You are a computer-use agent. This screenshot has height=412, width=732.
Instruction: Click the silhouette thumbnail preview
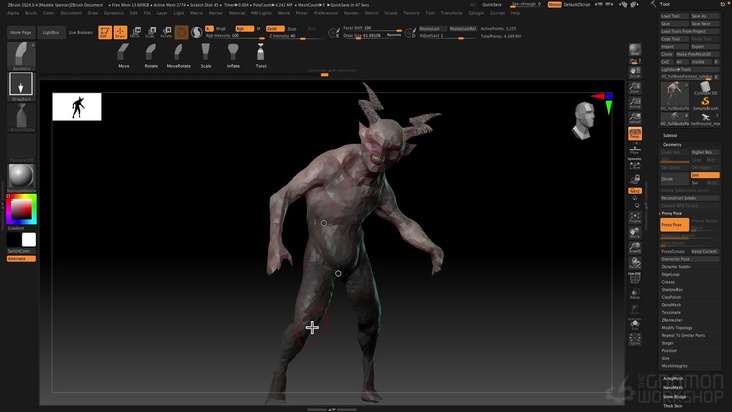pos(77,107)
